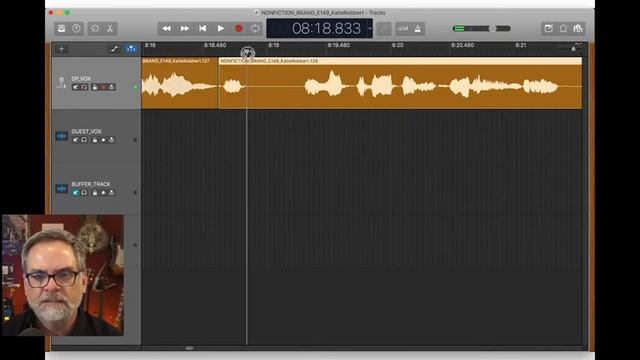Image resolution: width=640 pixels, height=360 pixels.
Task: Click the Fast Forward transport button
Action: coord(184,28)
